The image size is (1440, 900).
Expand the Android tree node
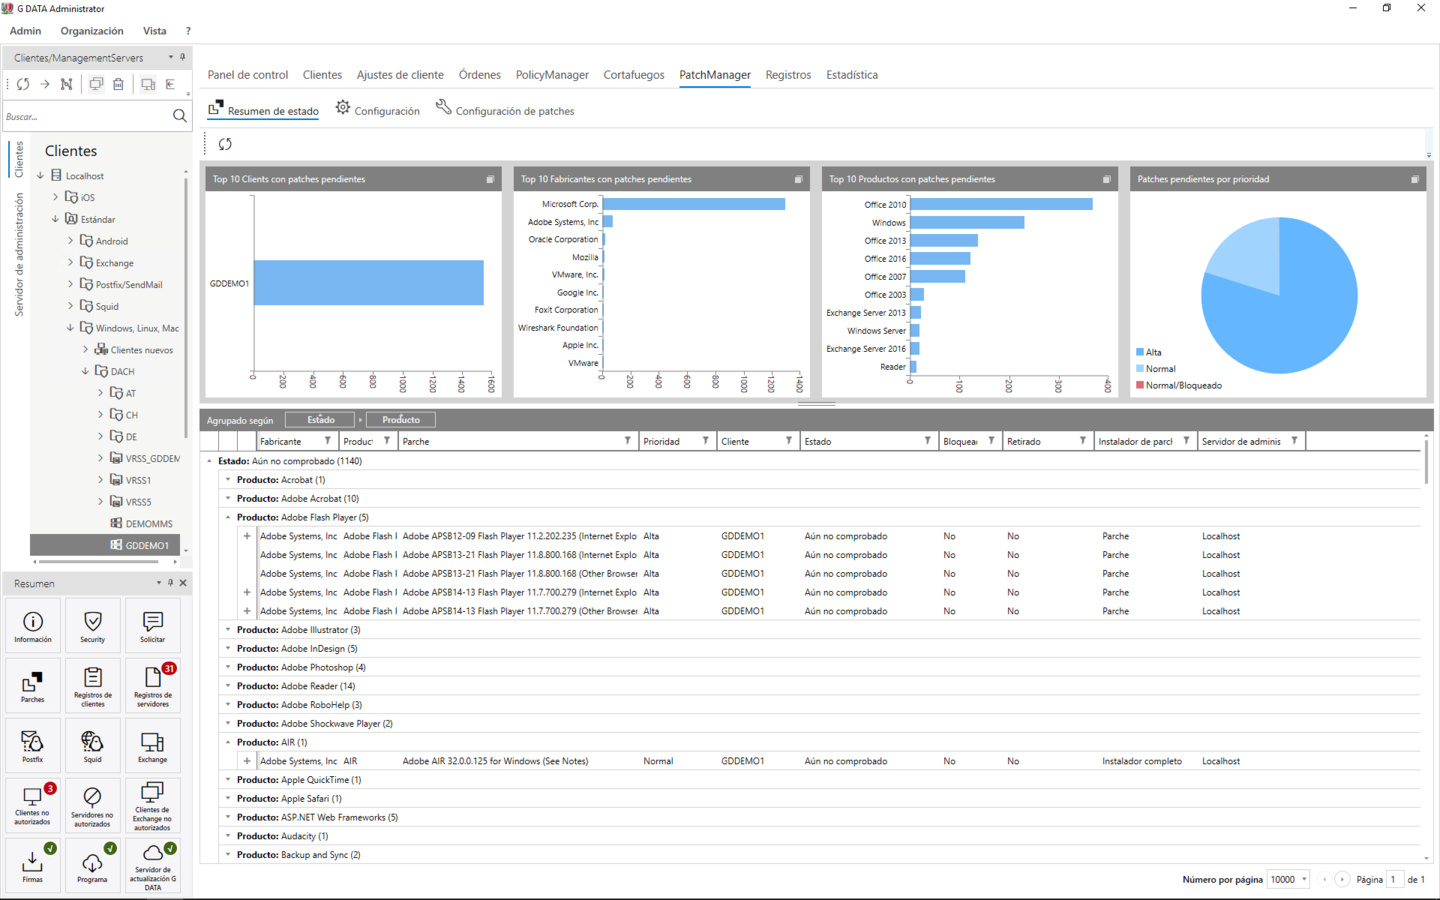coord(71,241)
